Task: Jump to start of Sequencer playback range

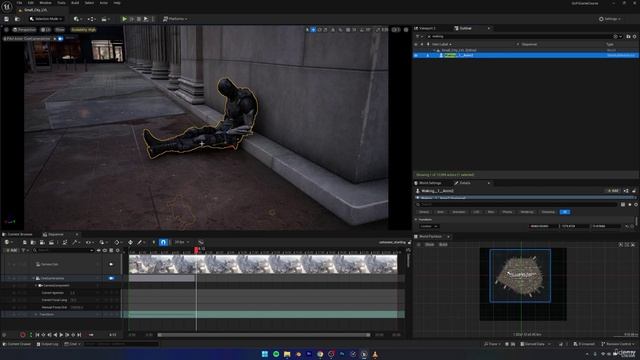Action: tap(37, 335)
